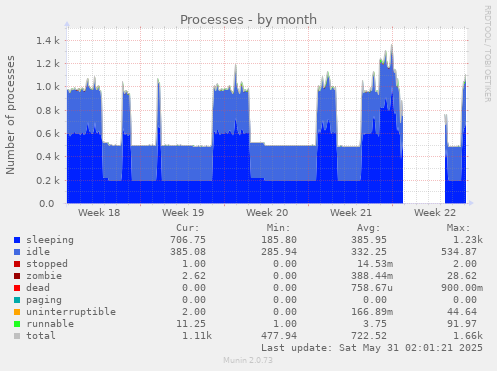Viewport: 497px width, 371px height.
Task: Click the 'idle' legend label
Action: click(x=38, y=252)
